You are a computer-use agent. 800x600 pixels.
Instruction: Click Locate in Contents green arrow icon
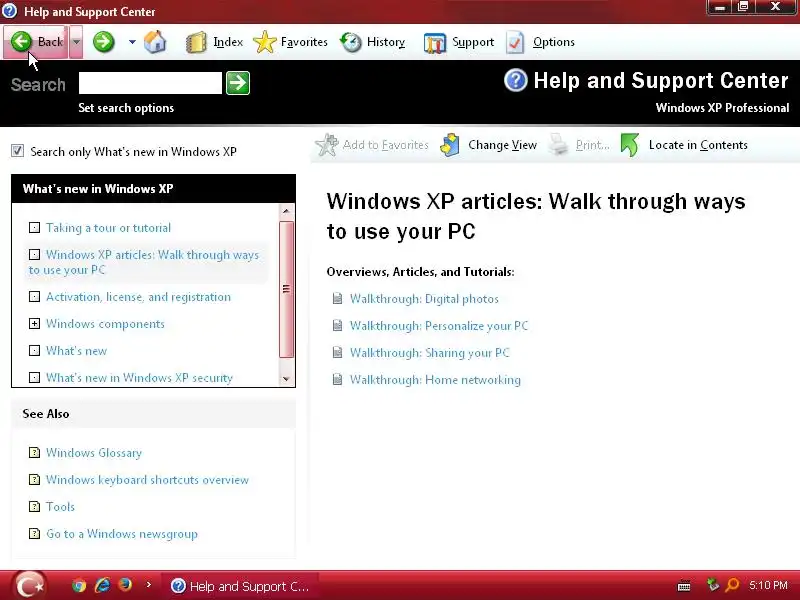pyautogui.click(x=630, y=145)
